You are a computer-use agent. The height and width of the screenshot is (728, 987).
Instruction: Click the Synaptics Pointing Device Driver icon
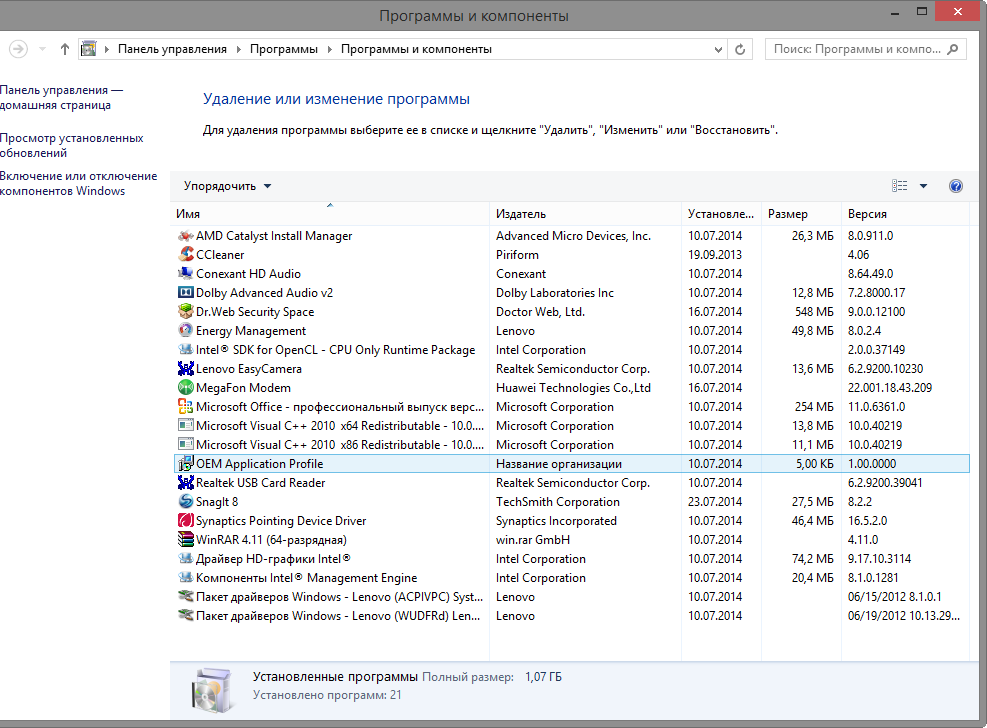[x=186, y=520]
